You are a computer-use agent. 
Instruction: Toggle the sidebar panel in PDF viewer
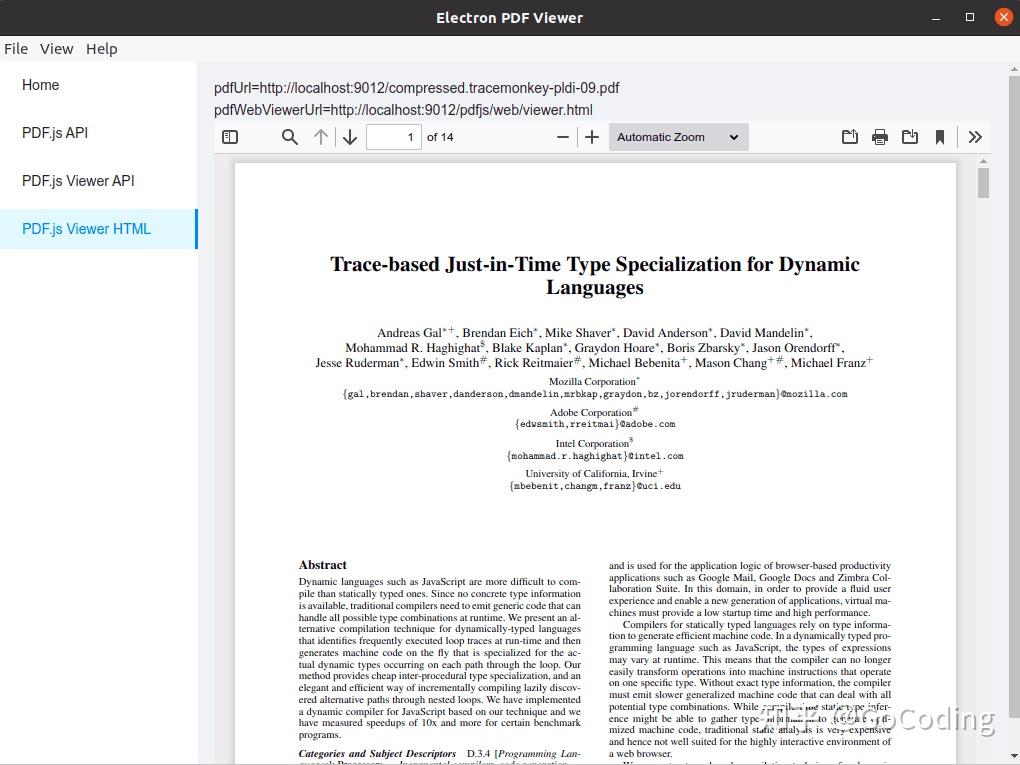pos(230,137)
